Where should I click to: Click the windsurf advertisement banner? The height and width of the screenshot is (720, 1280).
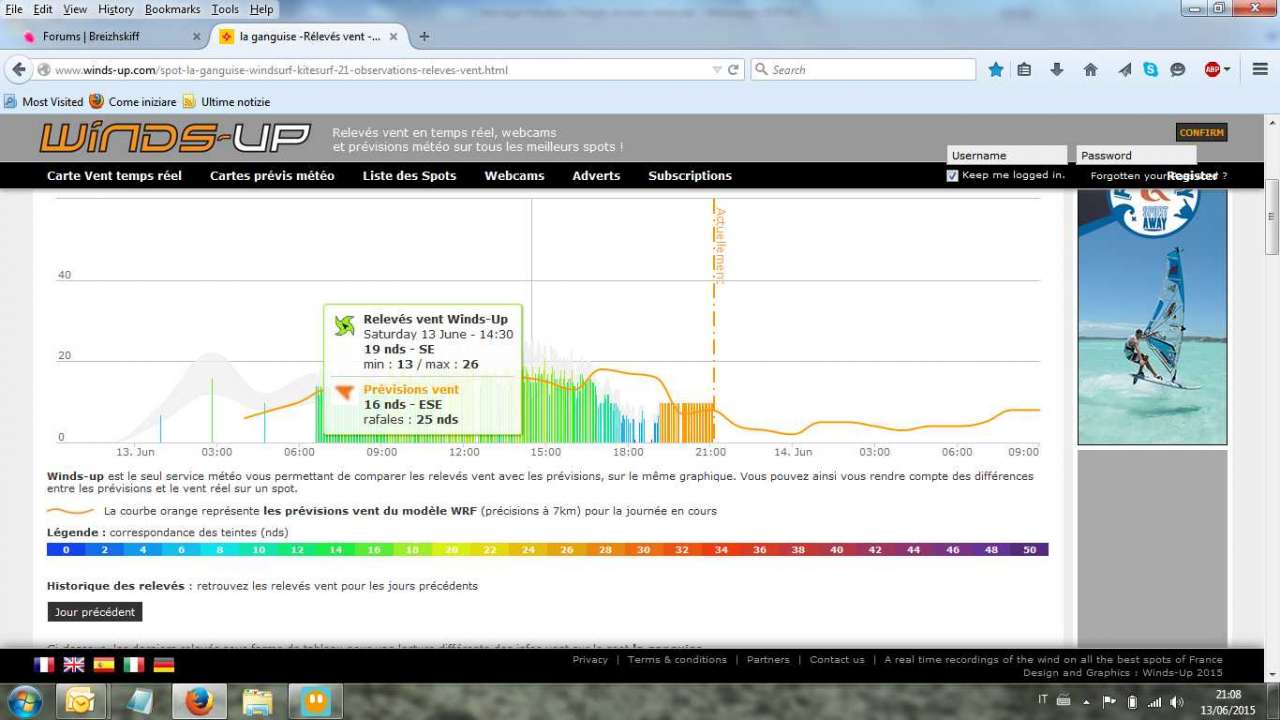click(1152, 316)
